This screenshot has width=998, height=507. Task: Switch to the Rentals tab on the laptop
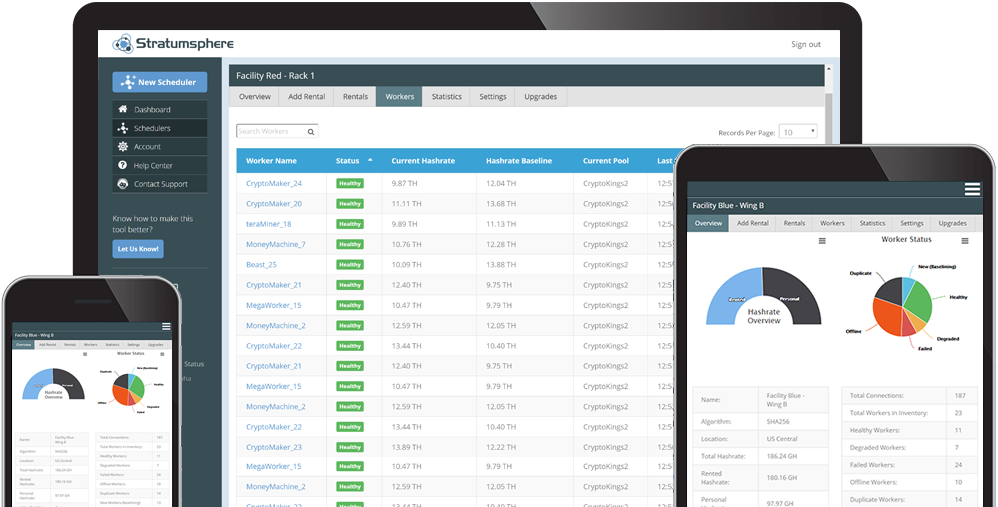(x=355, y=97)
